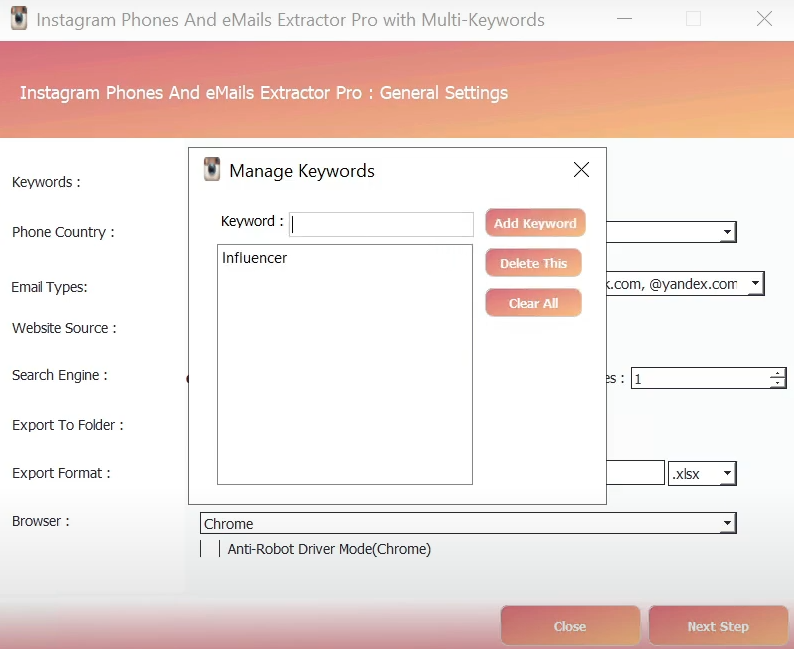Click the Manage Keywords dialog icon
794x649 pixels.
coord(212,170)
